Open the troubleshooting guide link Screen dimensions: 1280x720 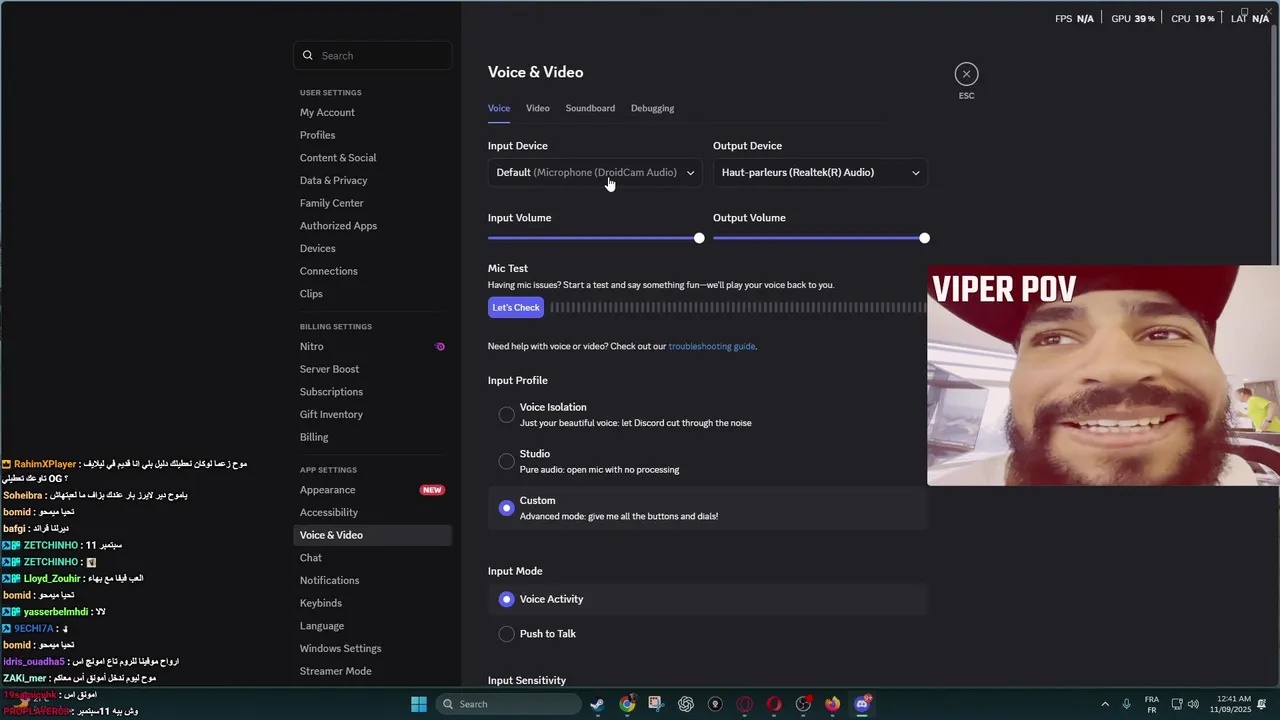712,347
